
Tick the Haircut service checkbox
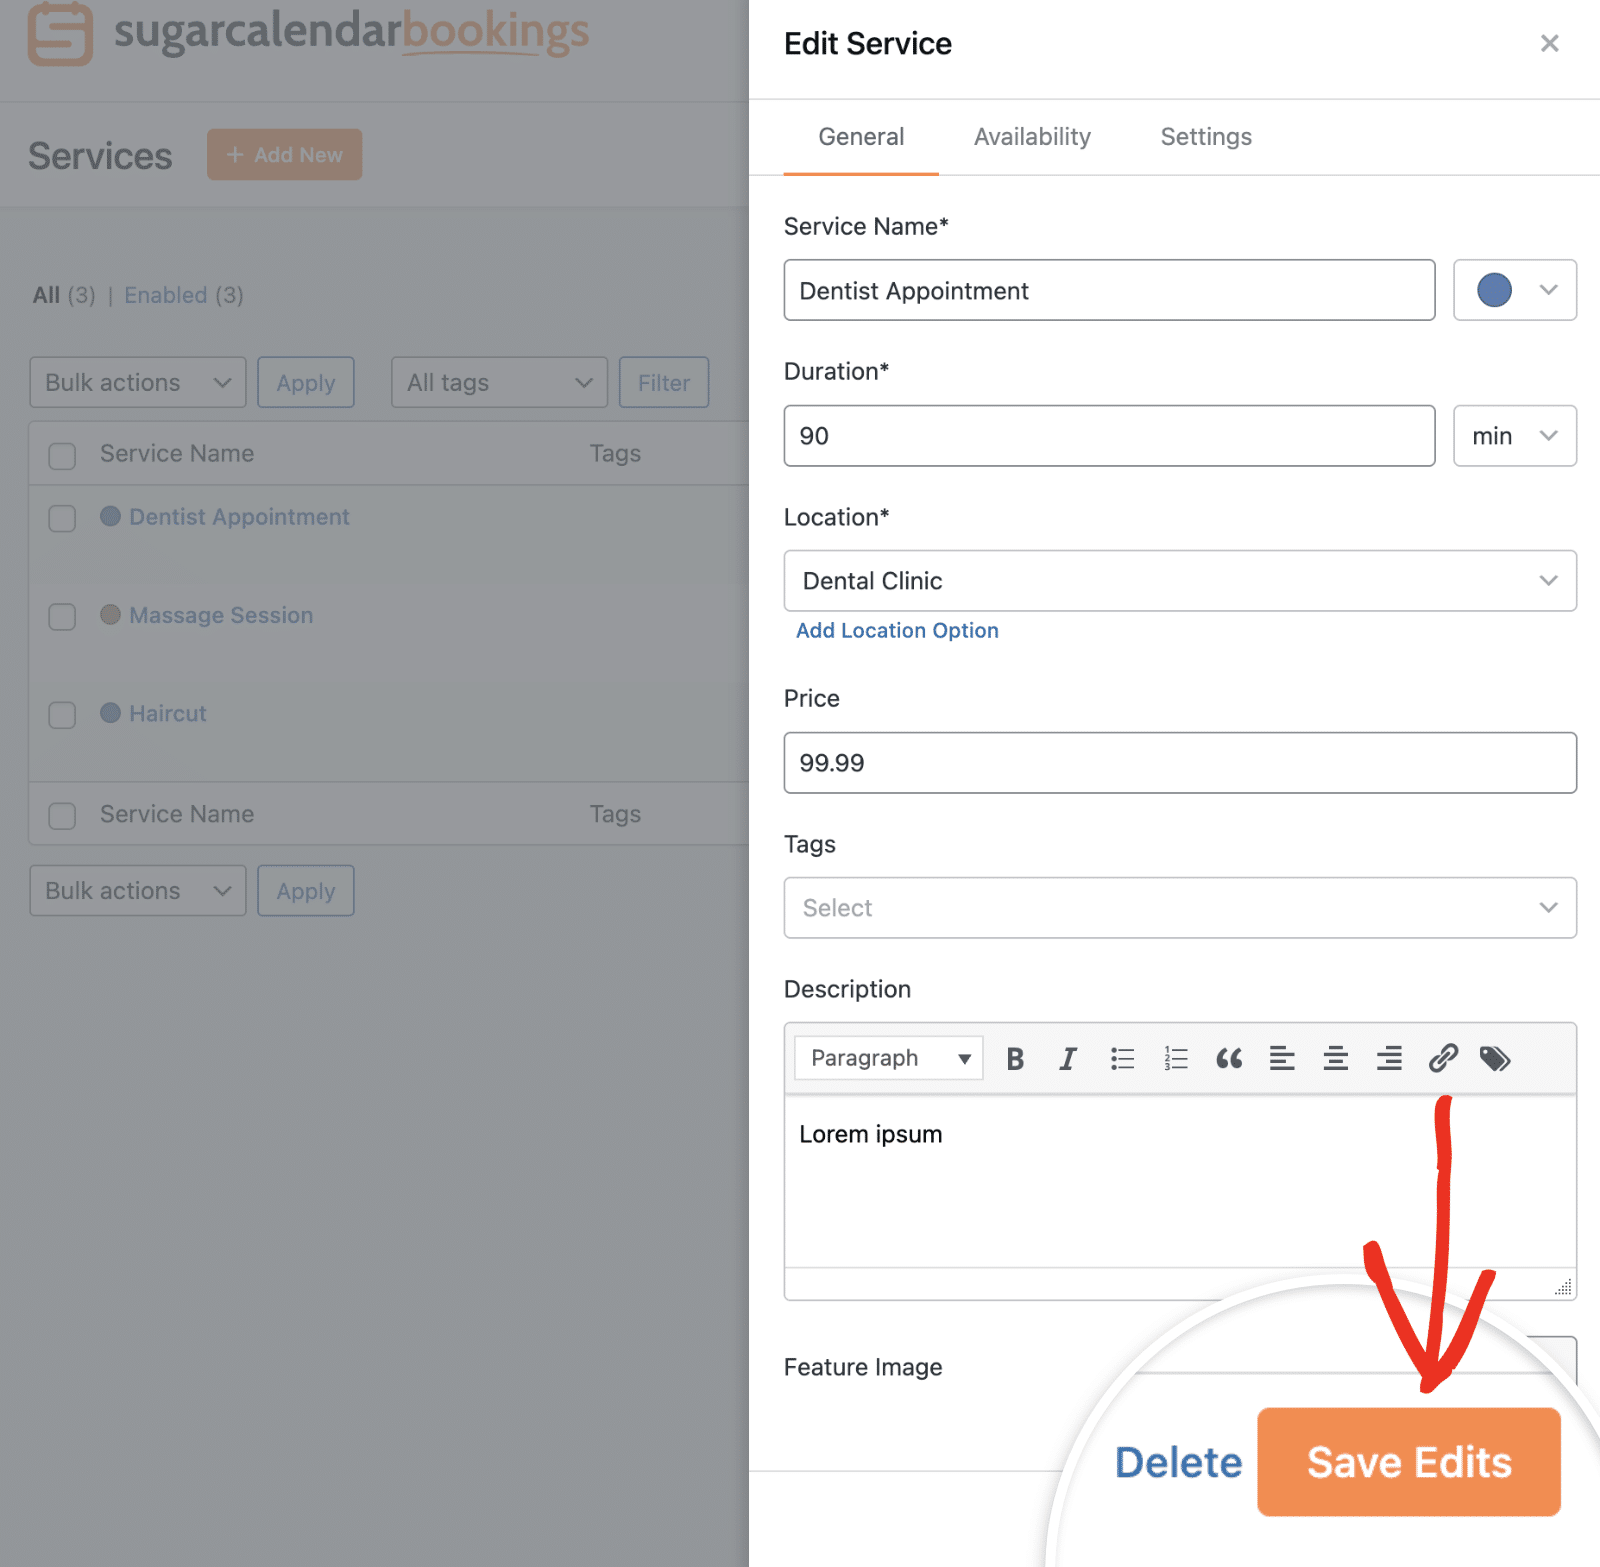[62, 715]
